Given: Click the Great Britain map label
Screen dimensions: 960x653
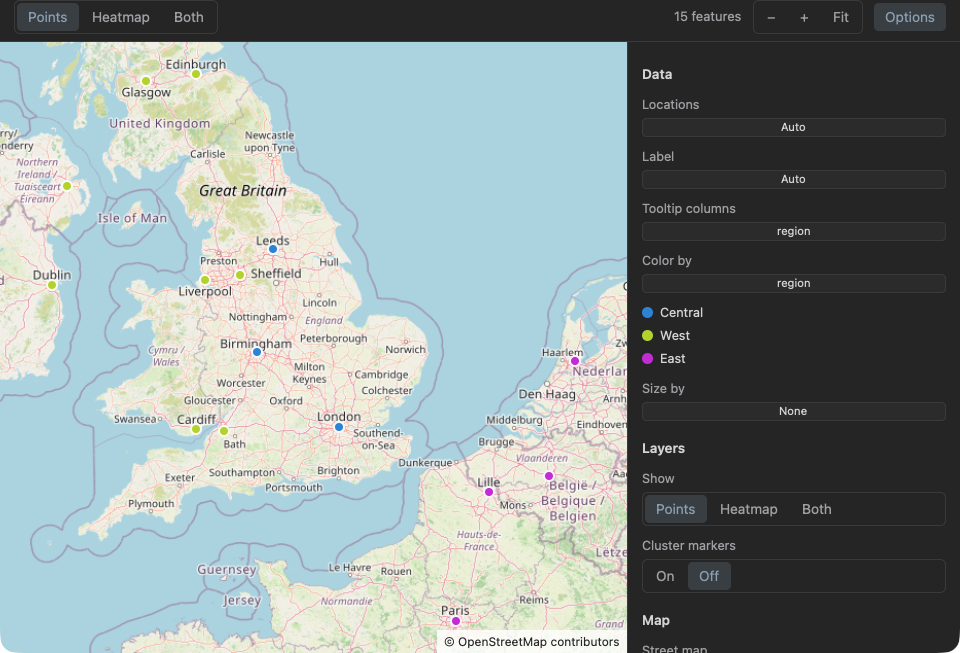Looking at the screenshot, I should (243, 191).
